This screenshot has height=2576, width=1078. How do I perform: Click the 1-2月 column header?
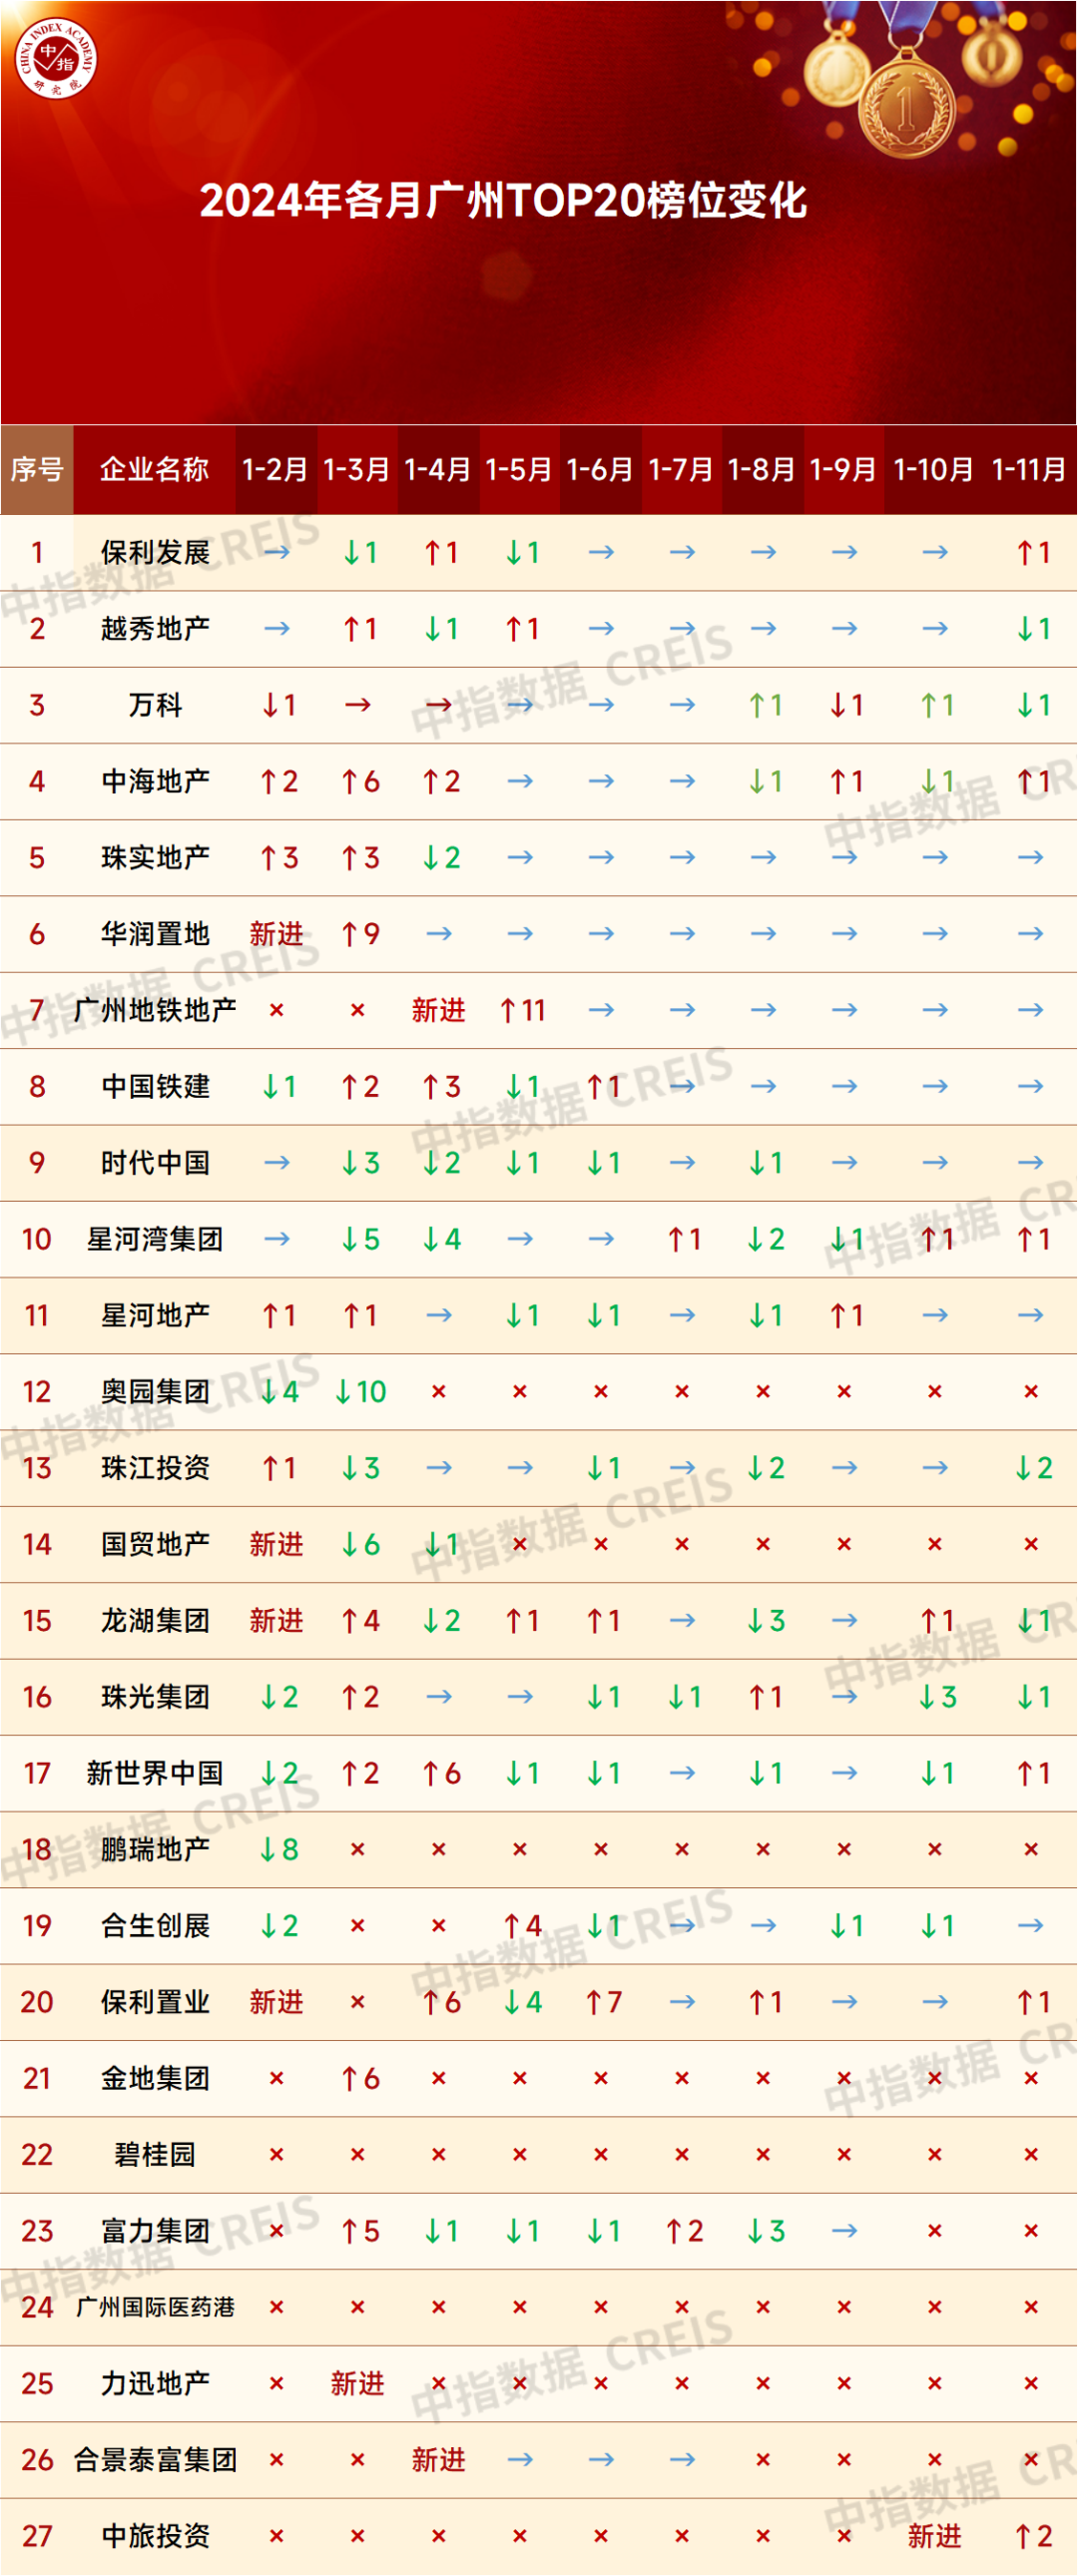pos(276,469)
